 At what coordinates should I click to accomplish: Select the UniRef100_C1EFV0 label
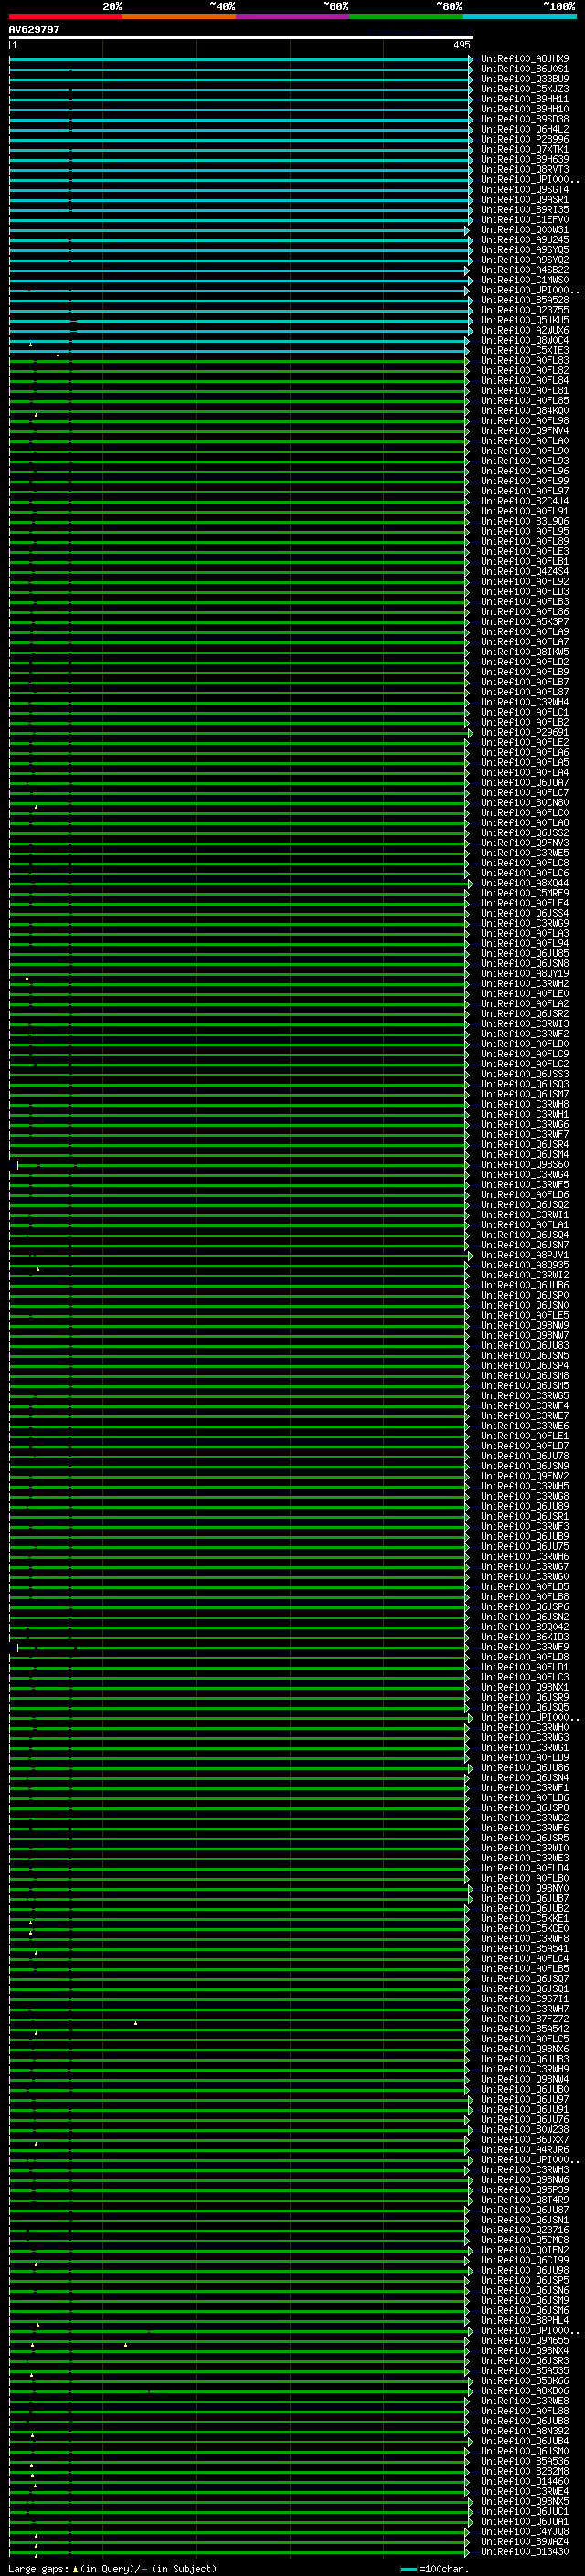524,220
